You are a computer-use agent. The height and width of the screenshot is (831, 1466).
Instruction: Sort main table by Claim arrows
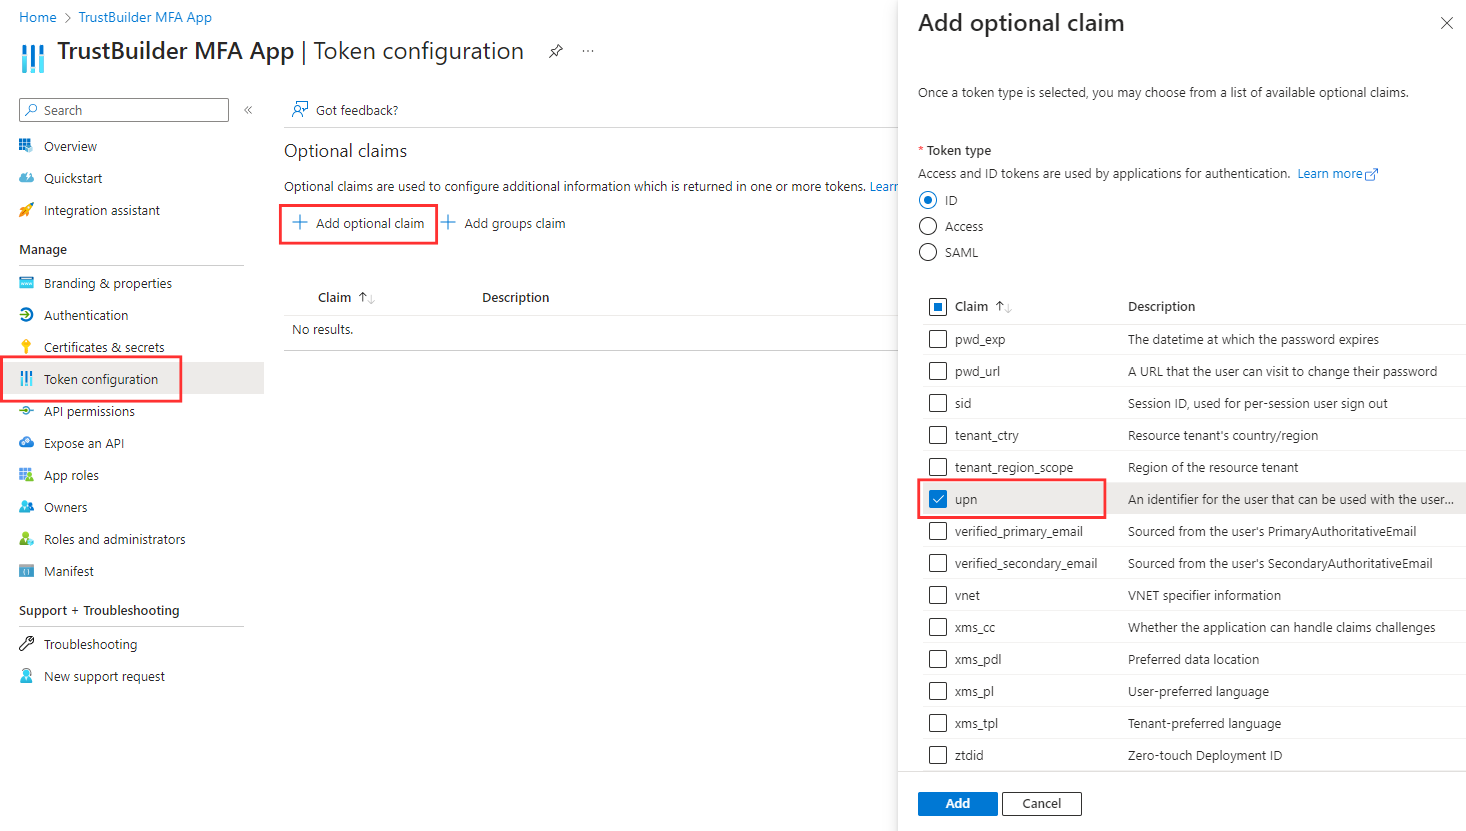pyautogui.click(x=366, y=297)
